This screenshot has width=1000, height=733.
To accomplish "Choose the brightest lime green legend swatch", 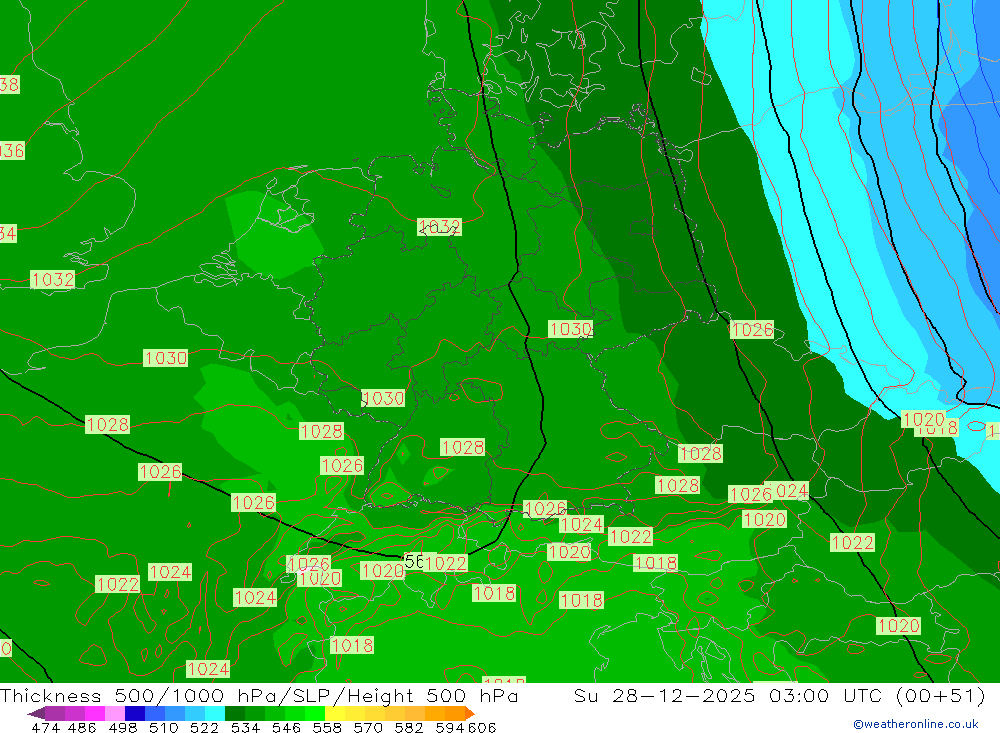I will [x=315, y=713].
